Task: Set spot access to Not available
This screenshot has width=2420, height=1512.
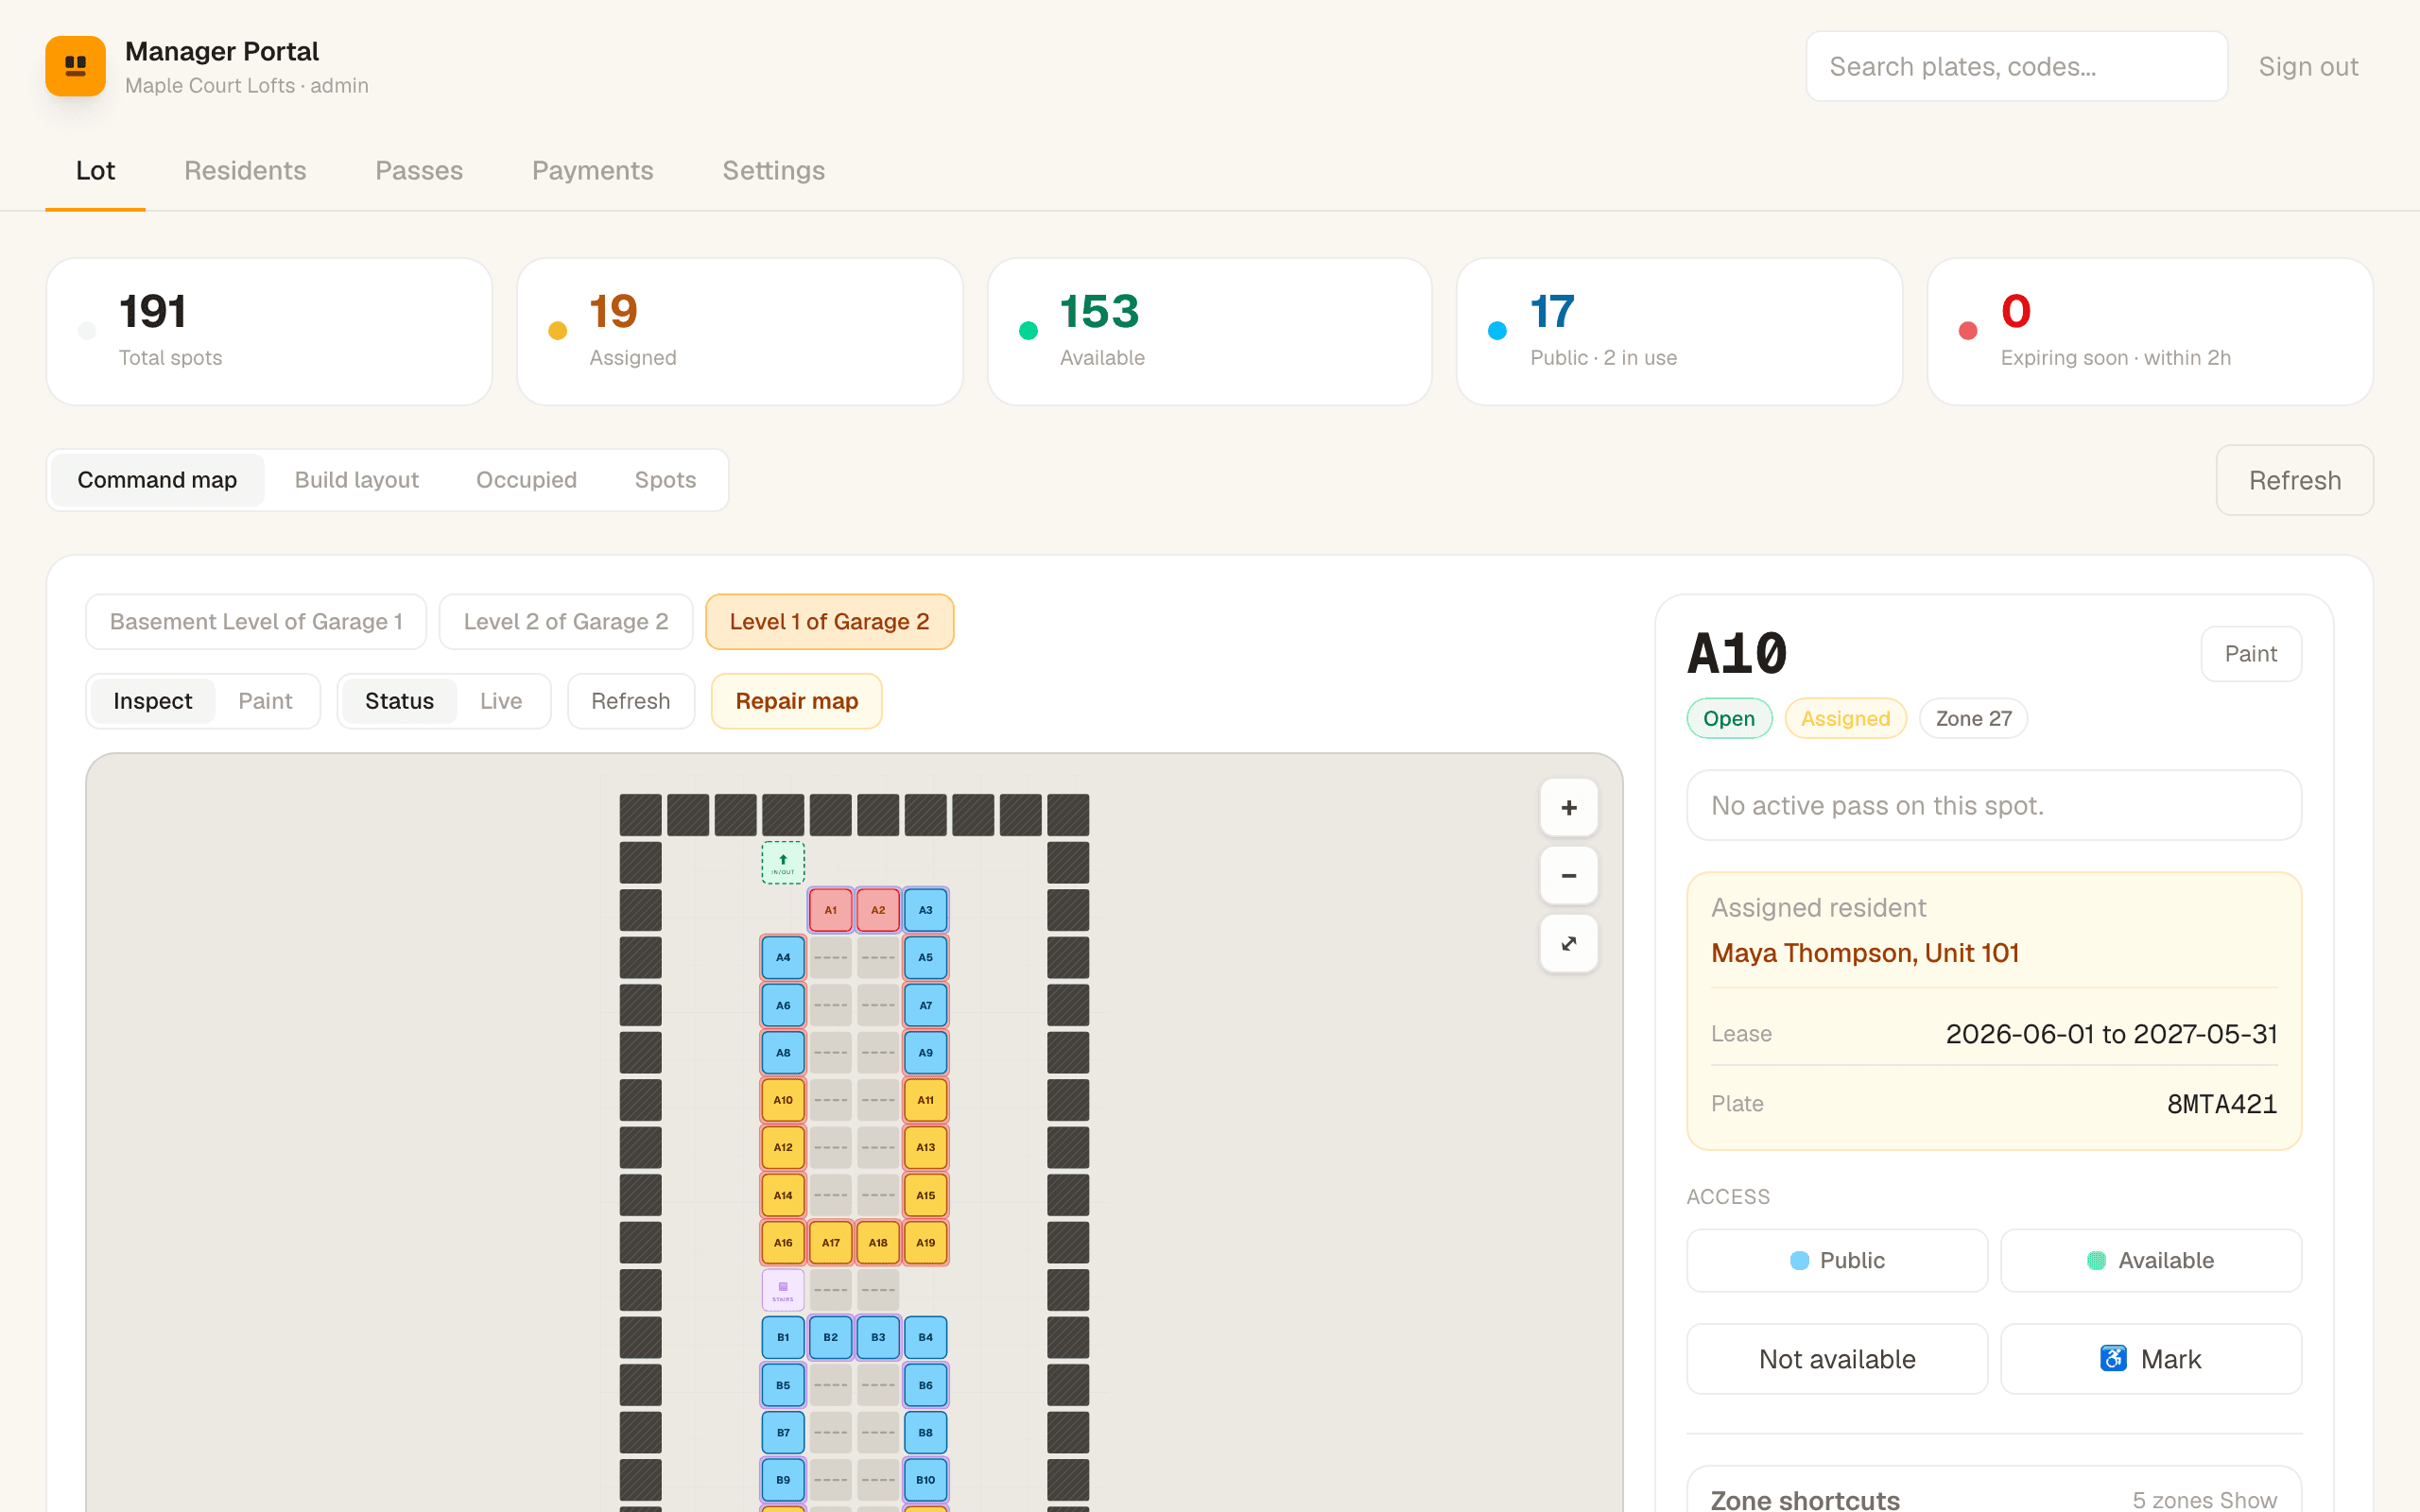Action: 1836,1359
